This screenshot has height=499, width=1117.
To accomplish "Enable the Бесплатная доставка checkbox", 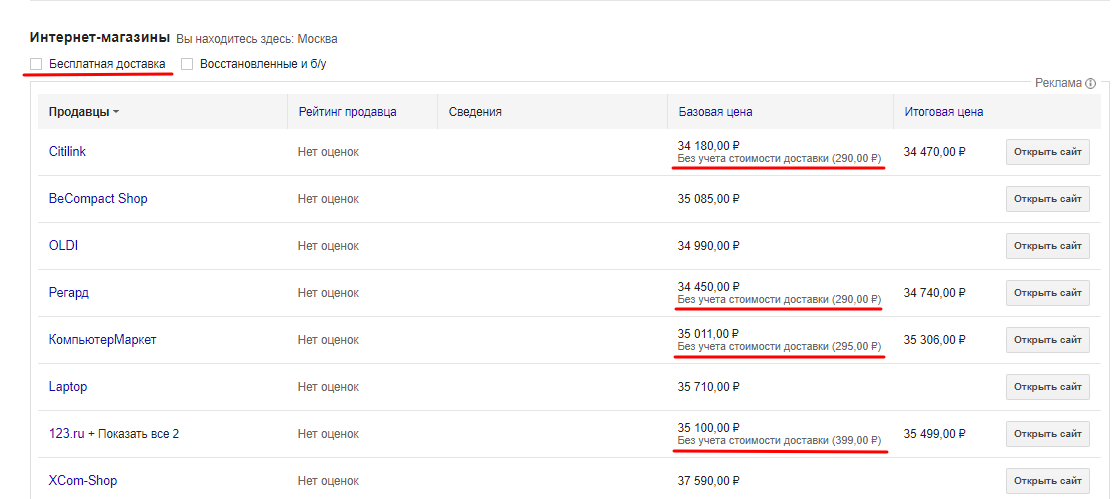I will (x=36, y=64).
